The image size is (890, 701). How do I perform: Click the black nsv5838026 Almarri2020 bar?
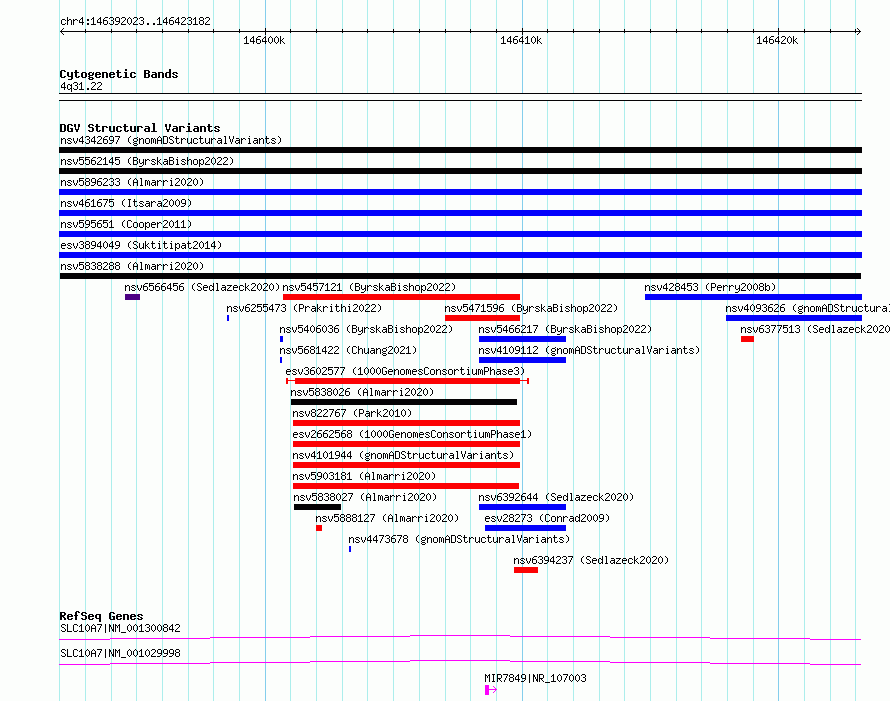(x=404, y=402)
